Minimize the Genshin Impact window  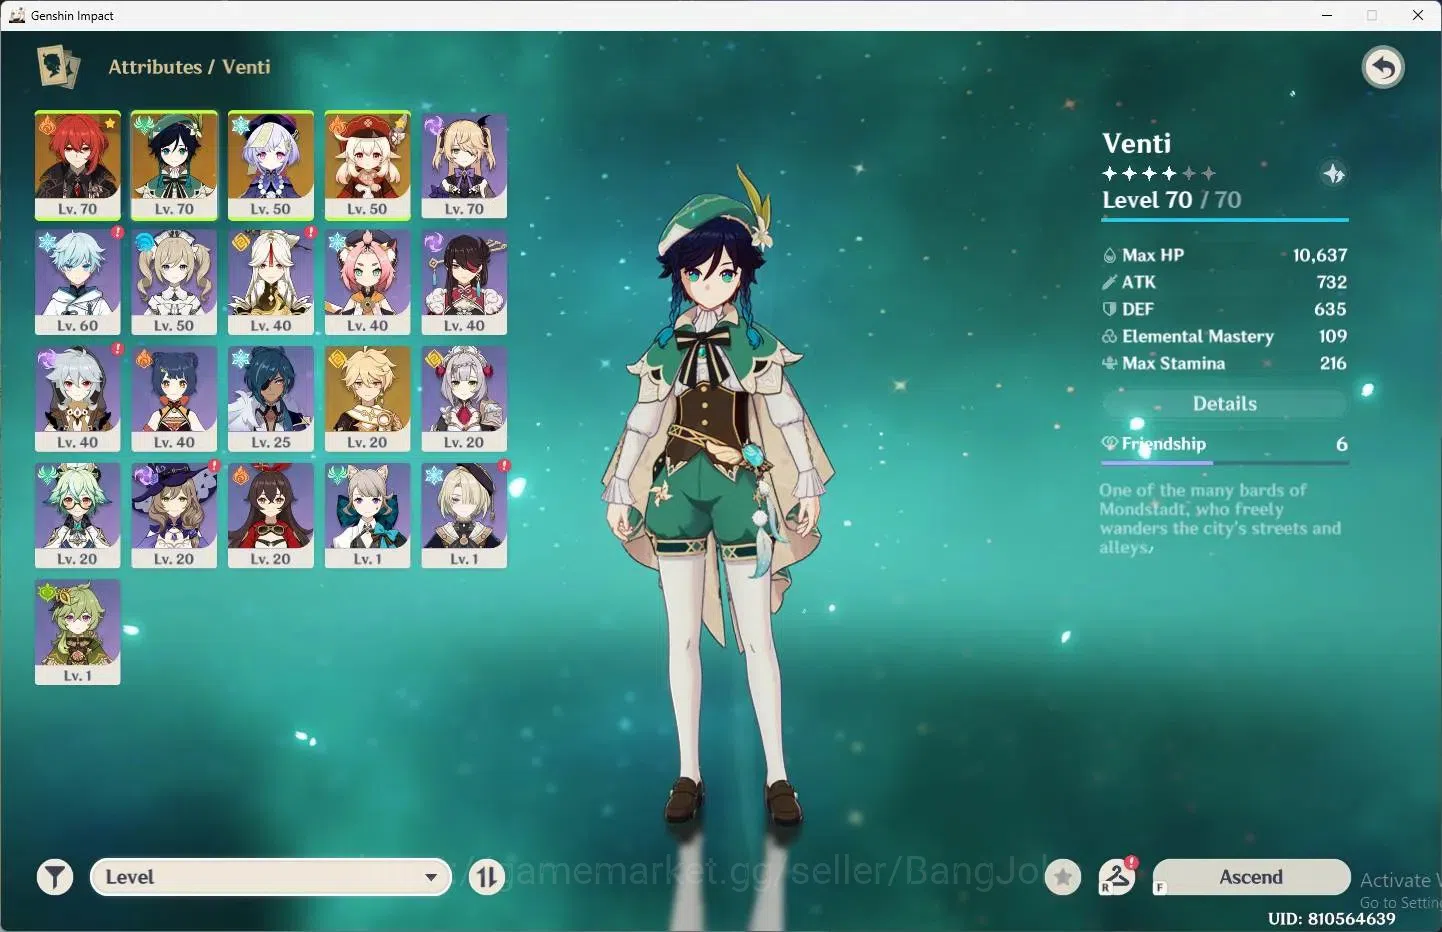point(1327,15)
